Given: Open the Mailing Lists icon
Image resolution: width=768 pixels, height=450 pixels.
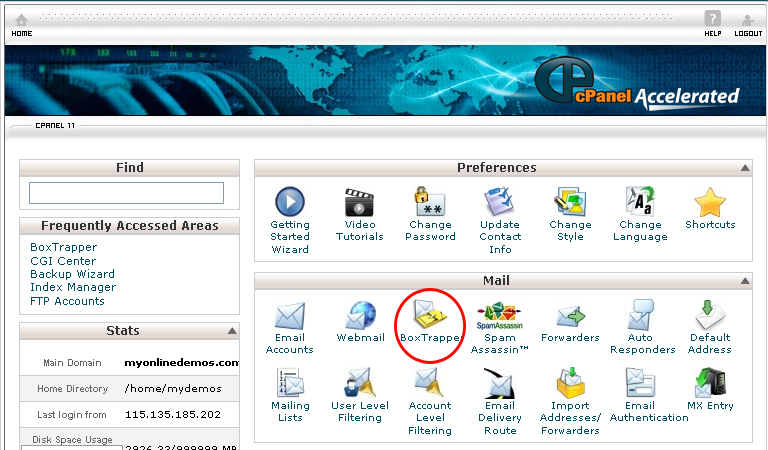Looking at the screenshot, I should [290, 382].
